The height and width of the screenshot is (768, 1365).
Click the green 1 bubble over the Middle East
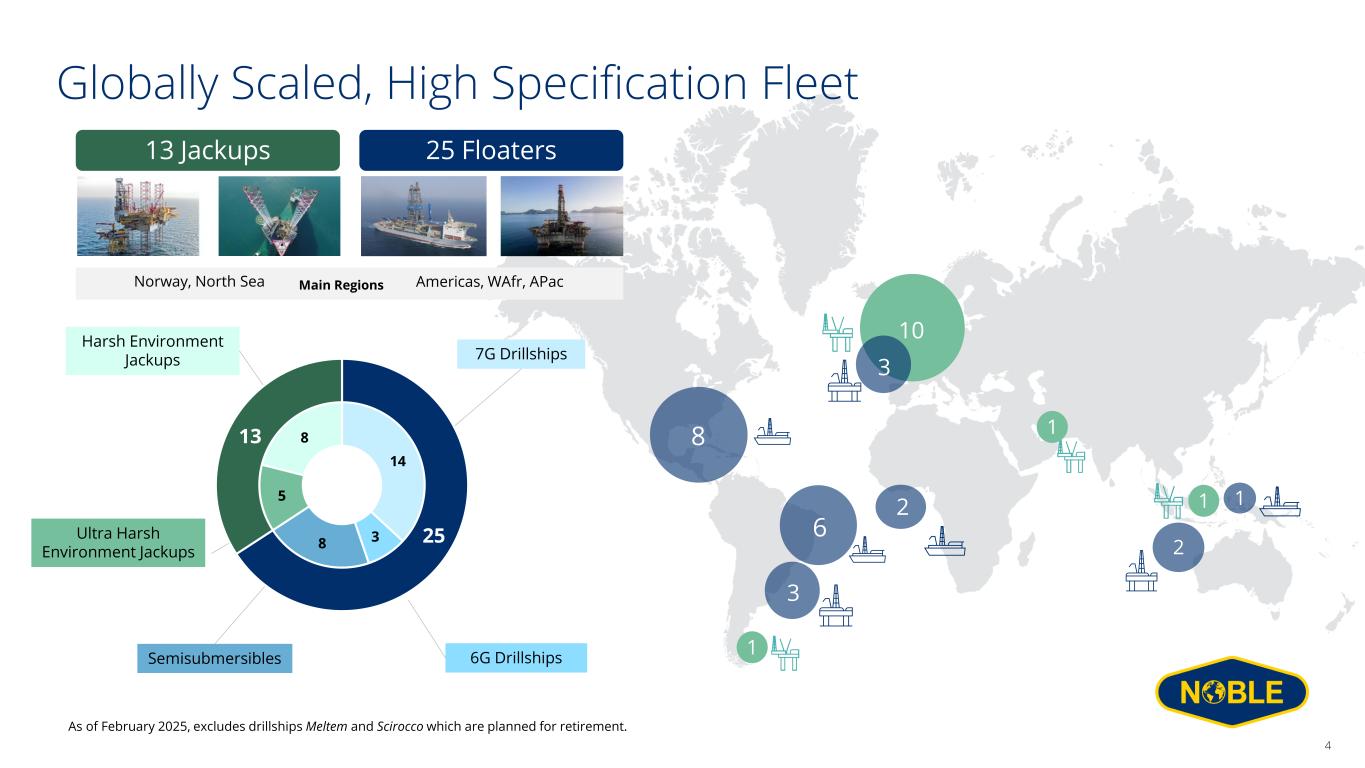tap(1051, 427)
